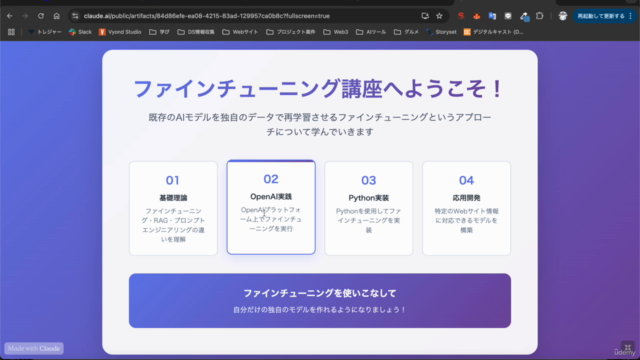Open the トレジャー bookmark
640x360 pixels.
coord(44,32)
